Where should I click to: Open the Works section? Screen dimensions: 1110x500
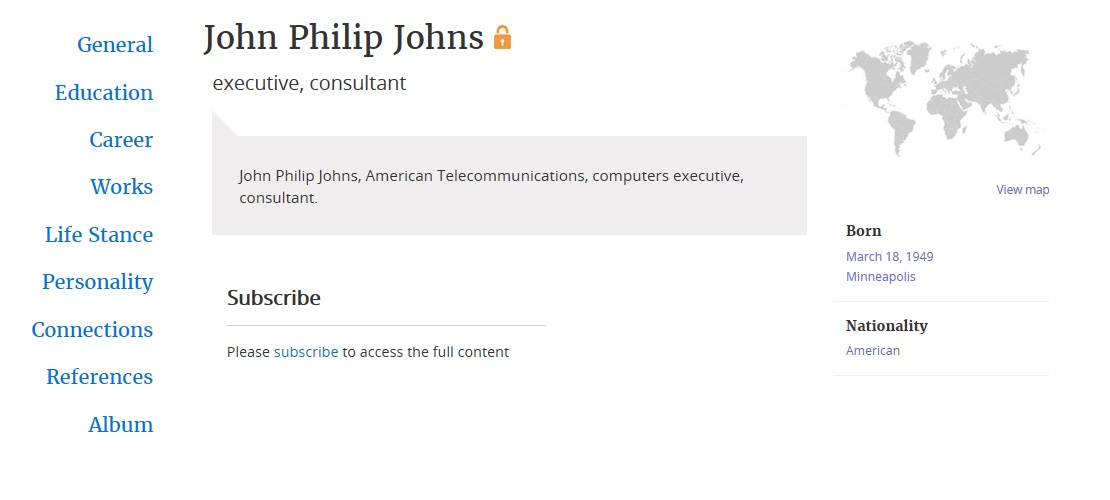point(121,187)
